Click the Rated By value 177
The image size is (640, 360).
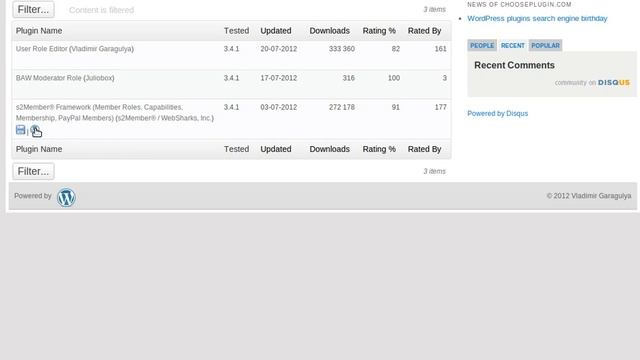click(x=440, y=107)
